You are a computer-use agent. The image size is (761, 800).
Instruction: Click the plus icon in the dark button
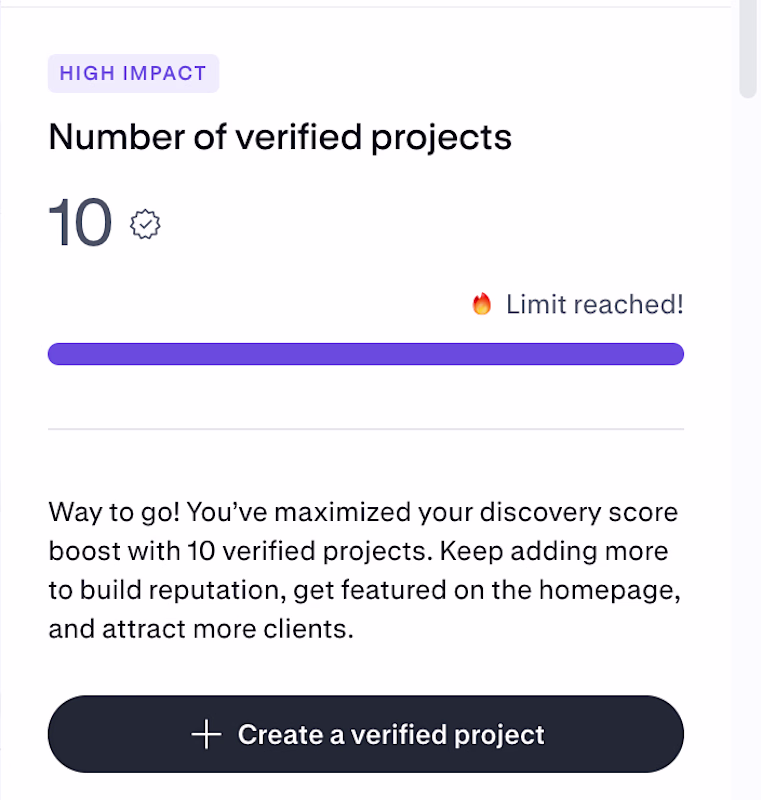point(206,735)
